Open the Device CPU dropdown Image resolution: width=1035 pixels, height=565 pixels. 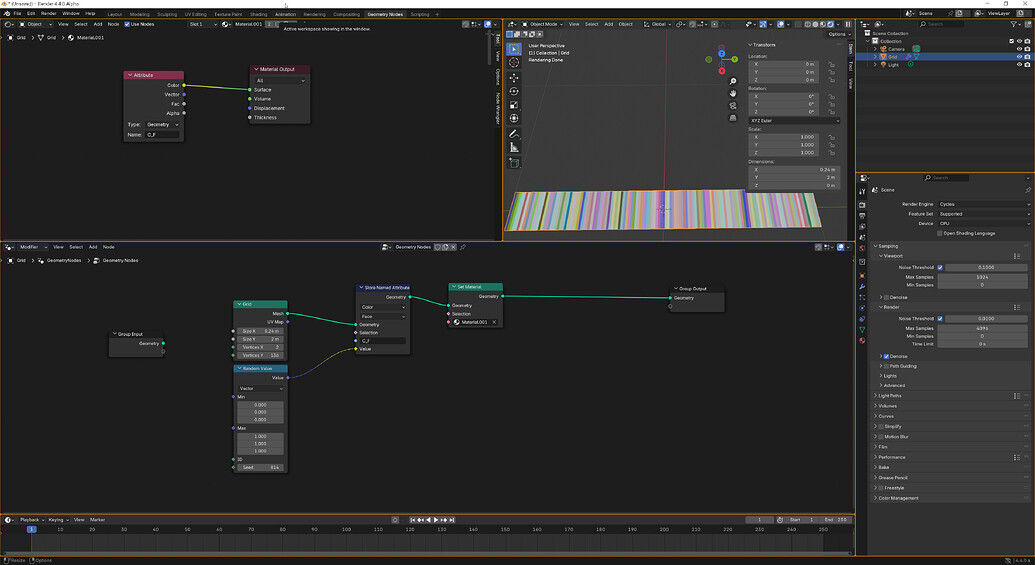pos(984,224)
